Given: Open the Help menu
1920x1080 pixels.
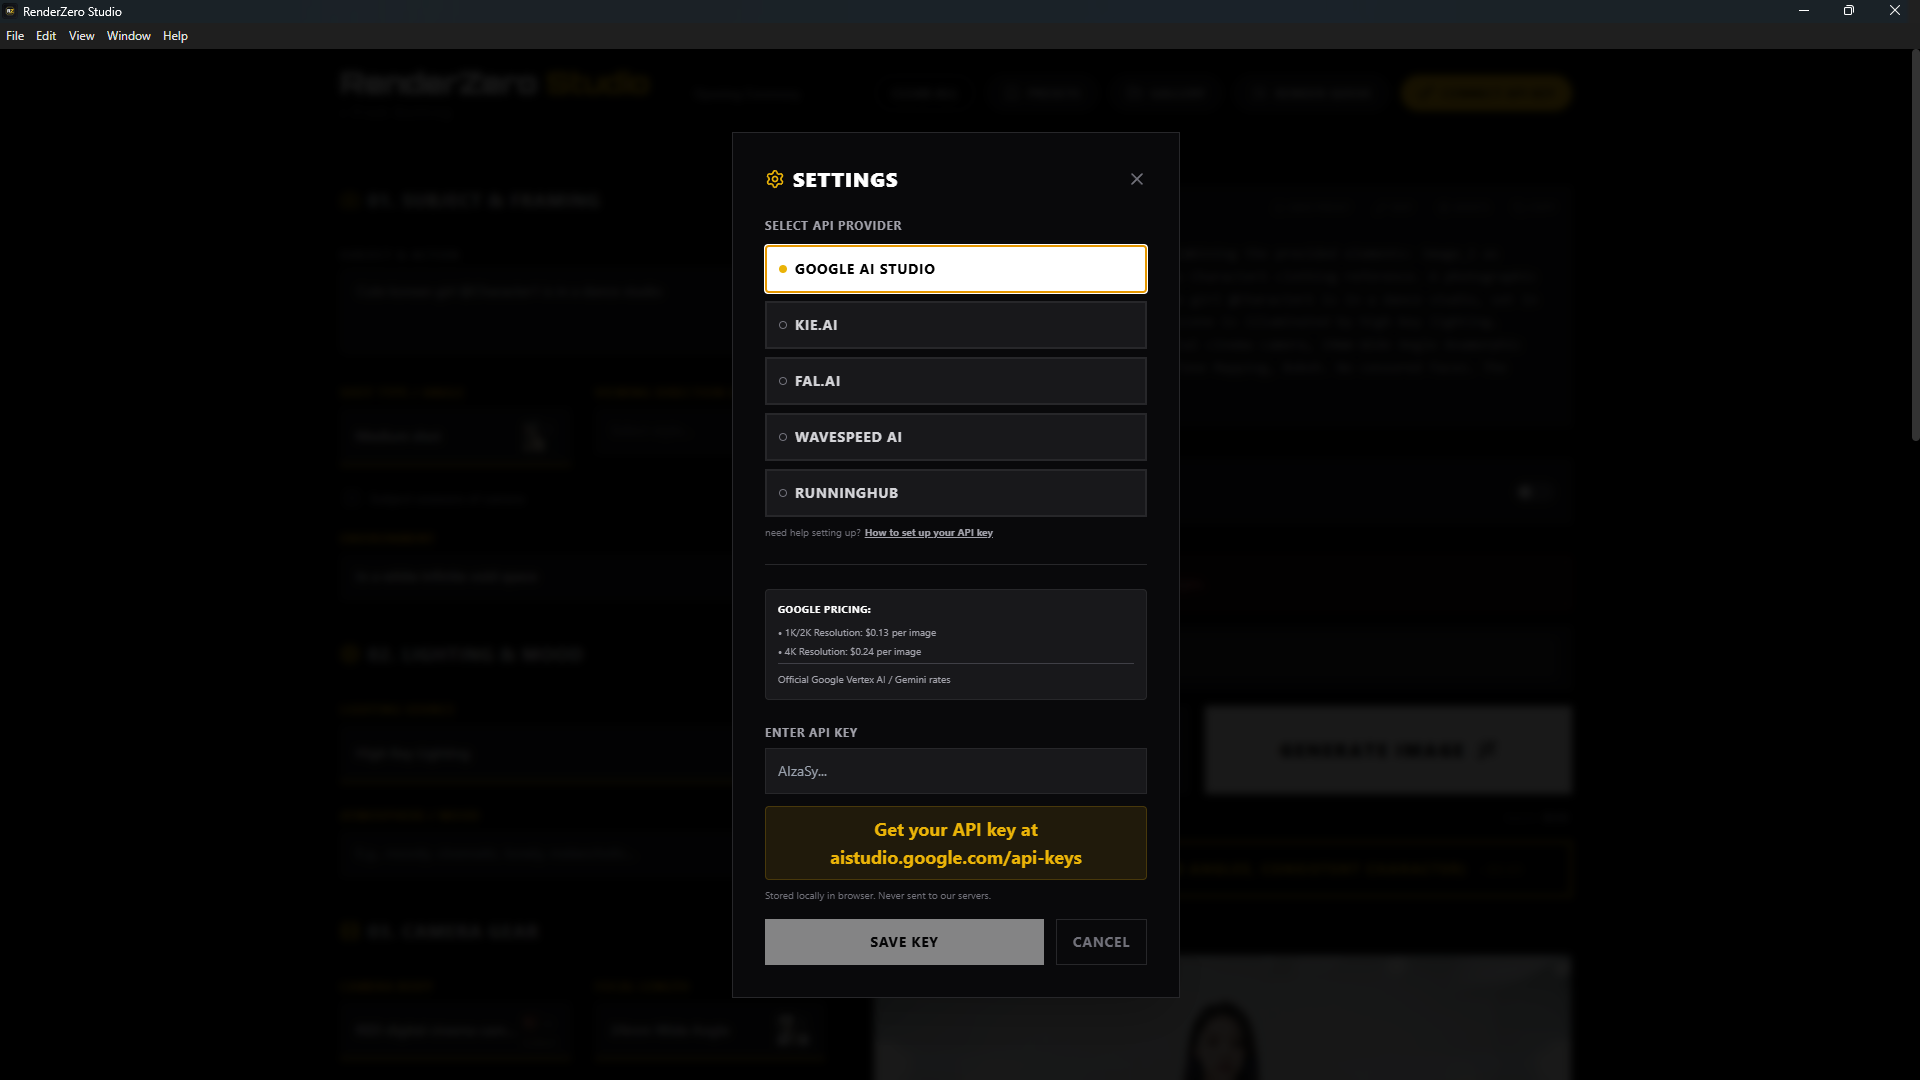Looking at the screenshot, I should click(175, 36).
